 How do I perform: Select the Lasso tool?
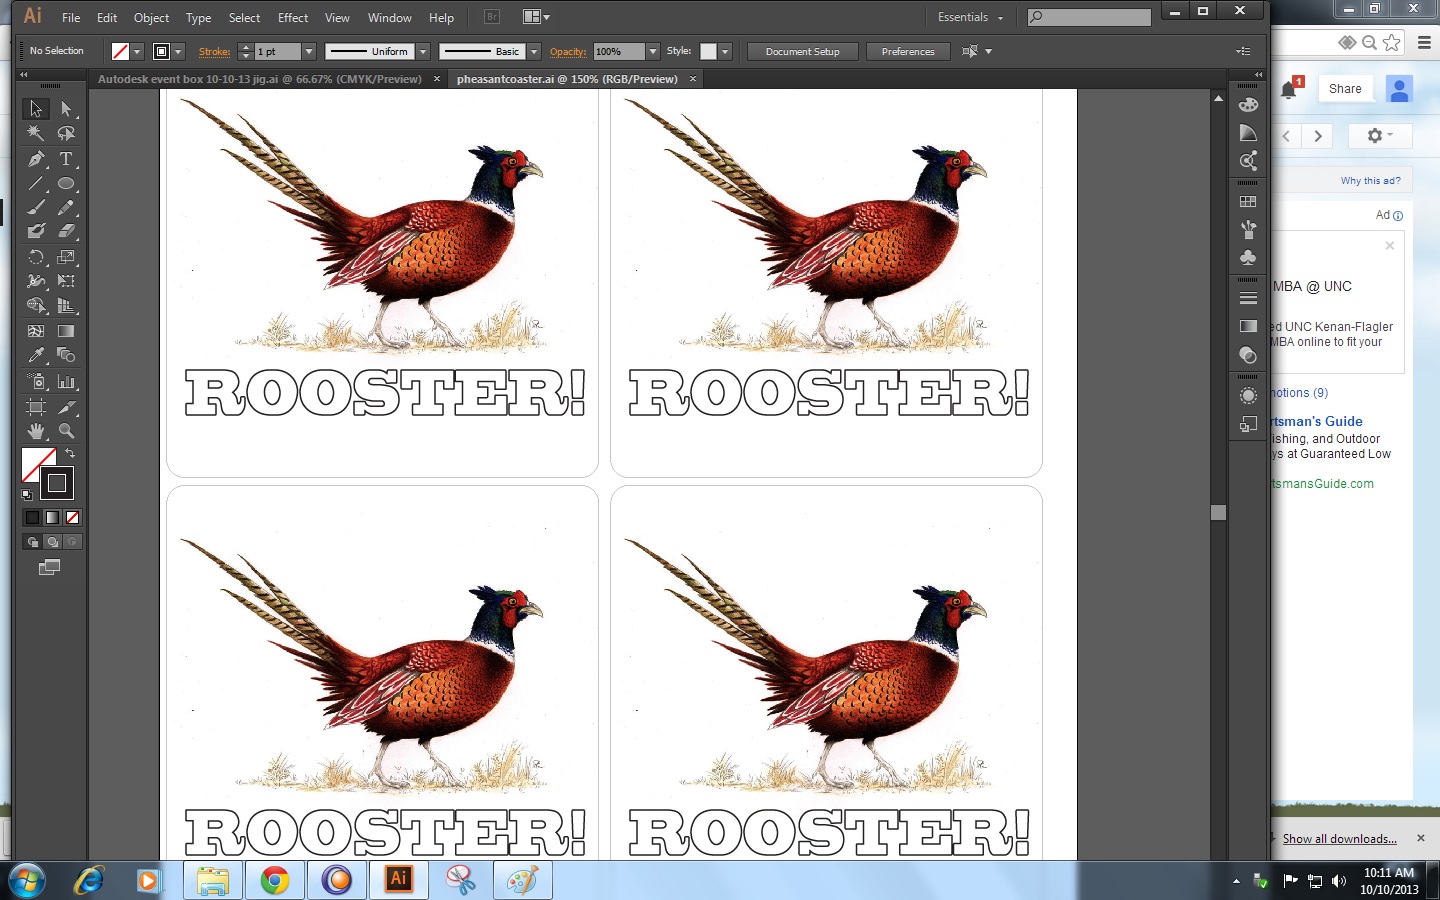point(66,133)
